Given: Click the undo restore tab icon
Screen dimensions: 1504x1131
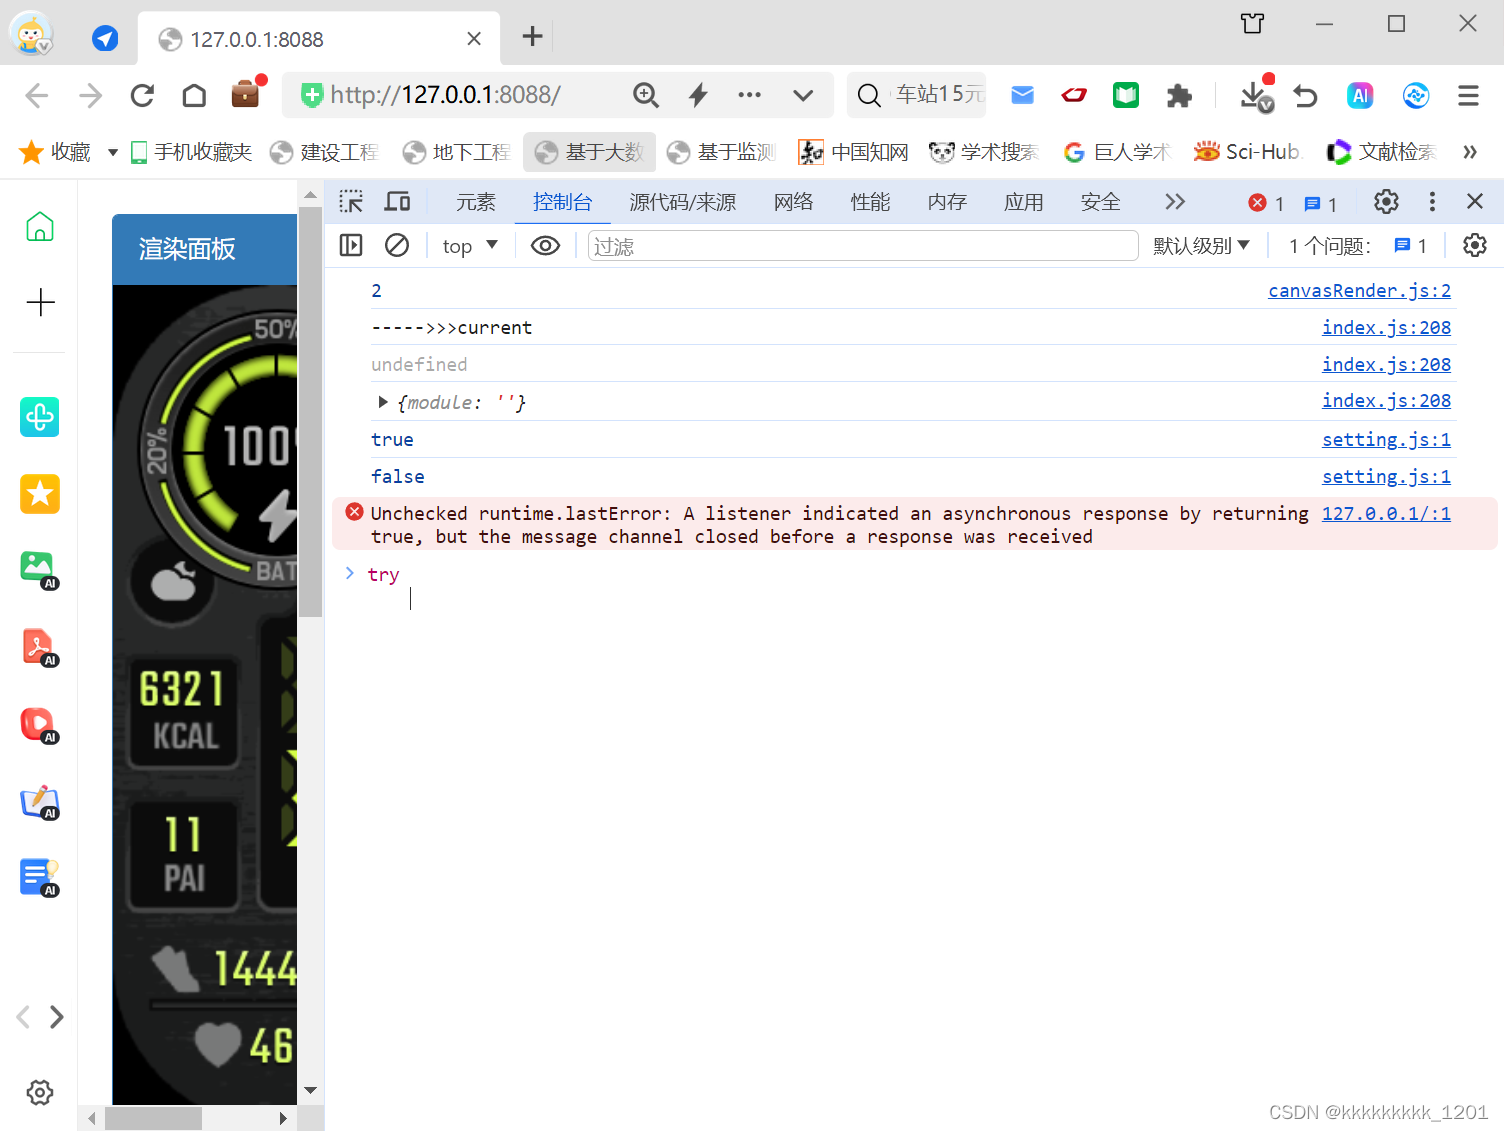Looking at the screenshot, I should (x=1305, y=95).
